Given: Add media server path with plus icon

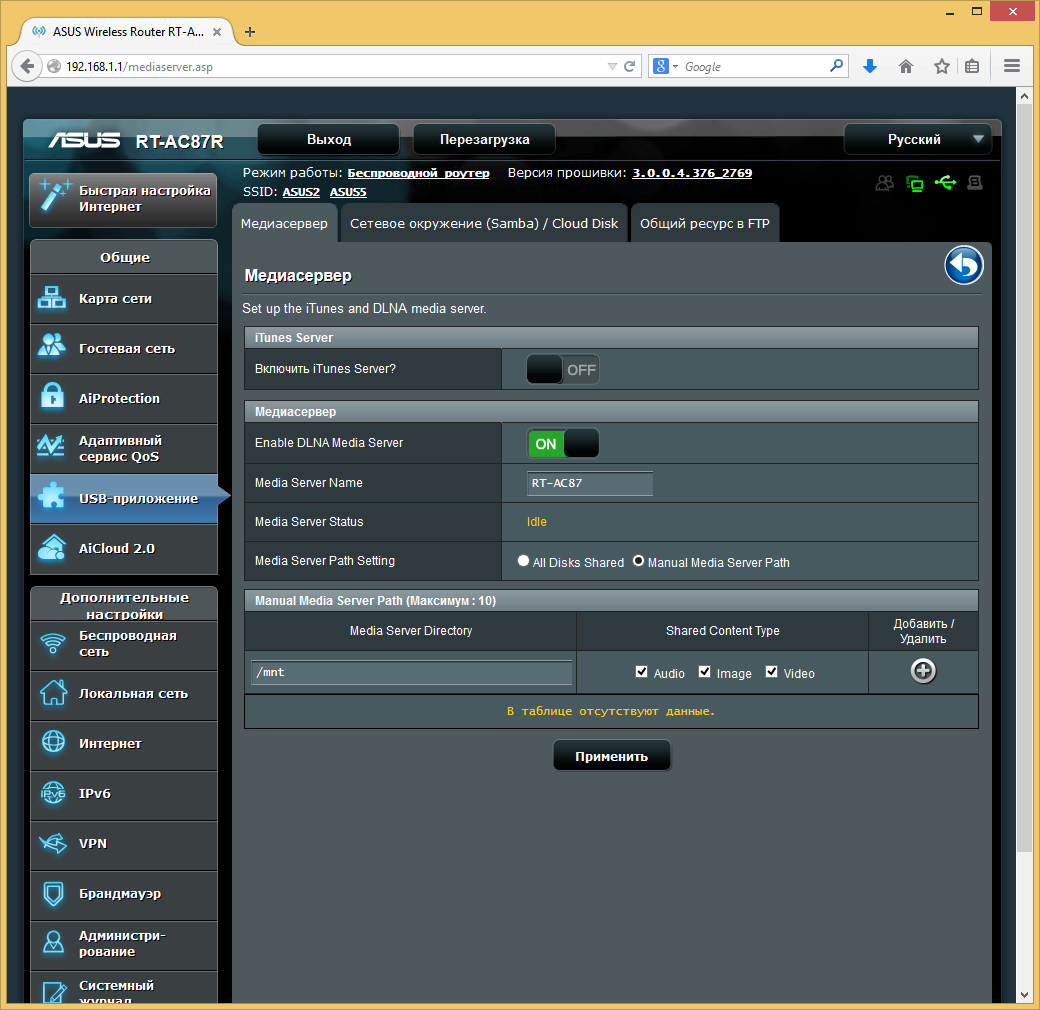Looking at the screenshot, I should coord(923,671).
